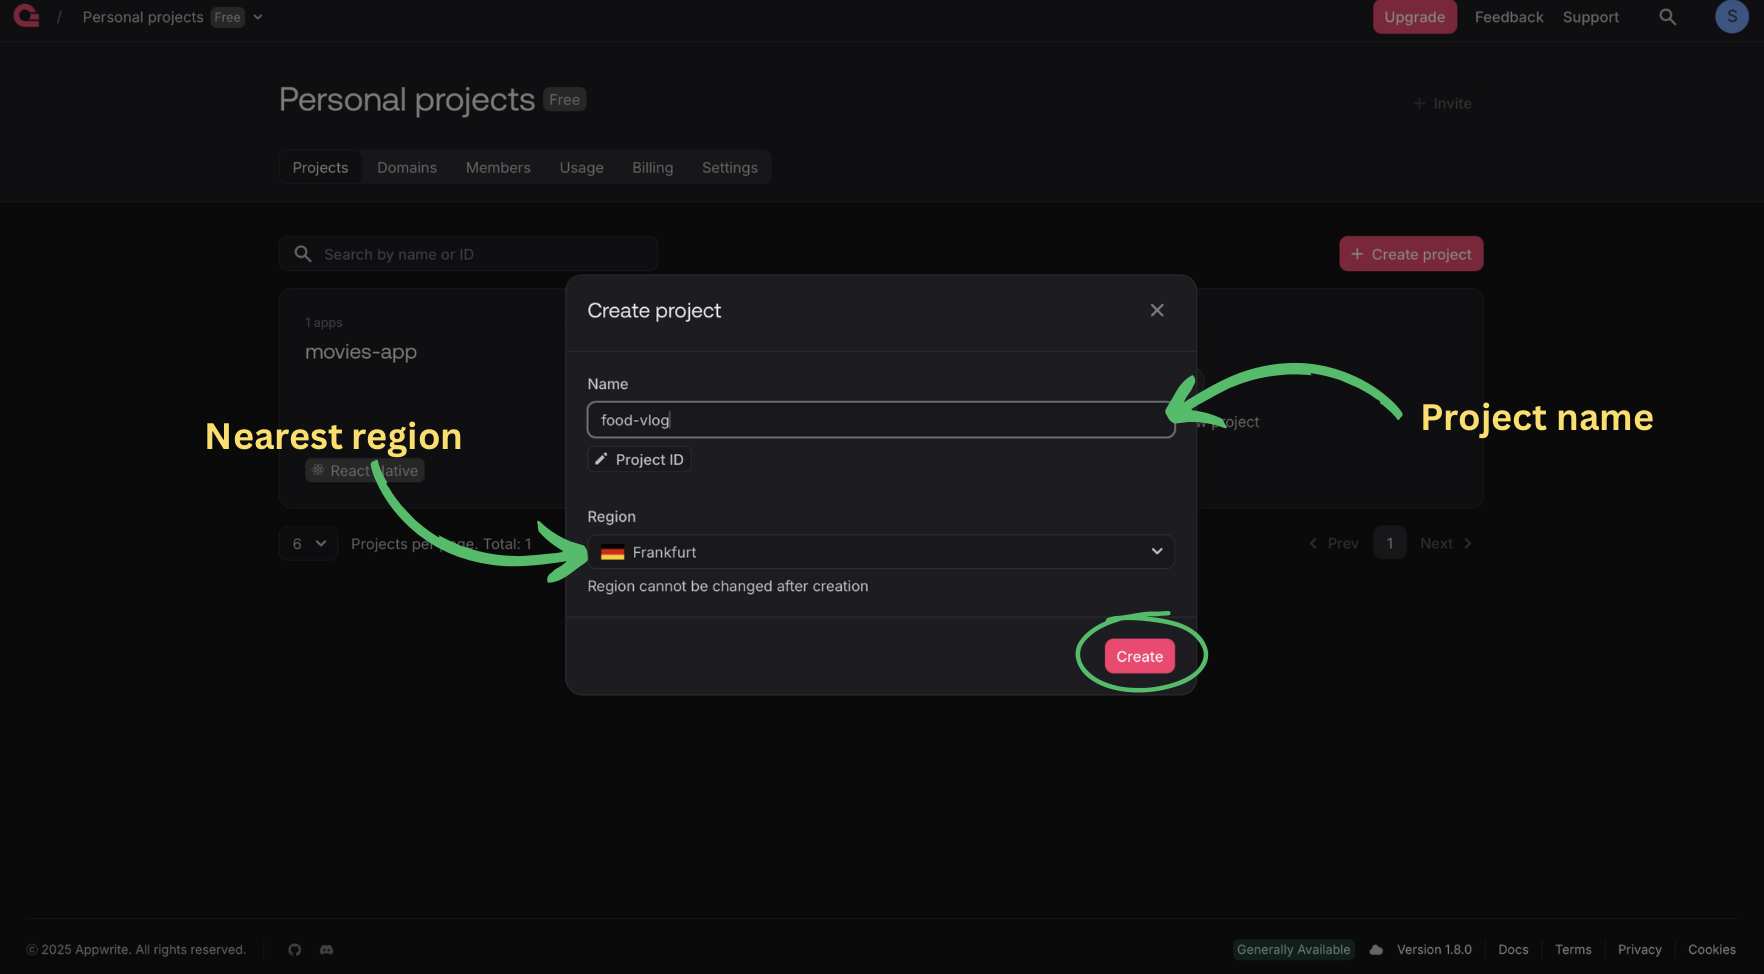Click the Upgrade button
1764x974 pixels.
click(1414, 17)
